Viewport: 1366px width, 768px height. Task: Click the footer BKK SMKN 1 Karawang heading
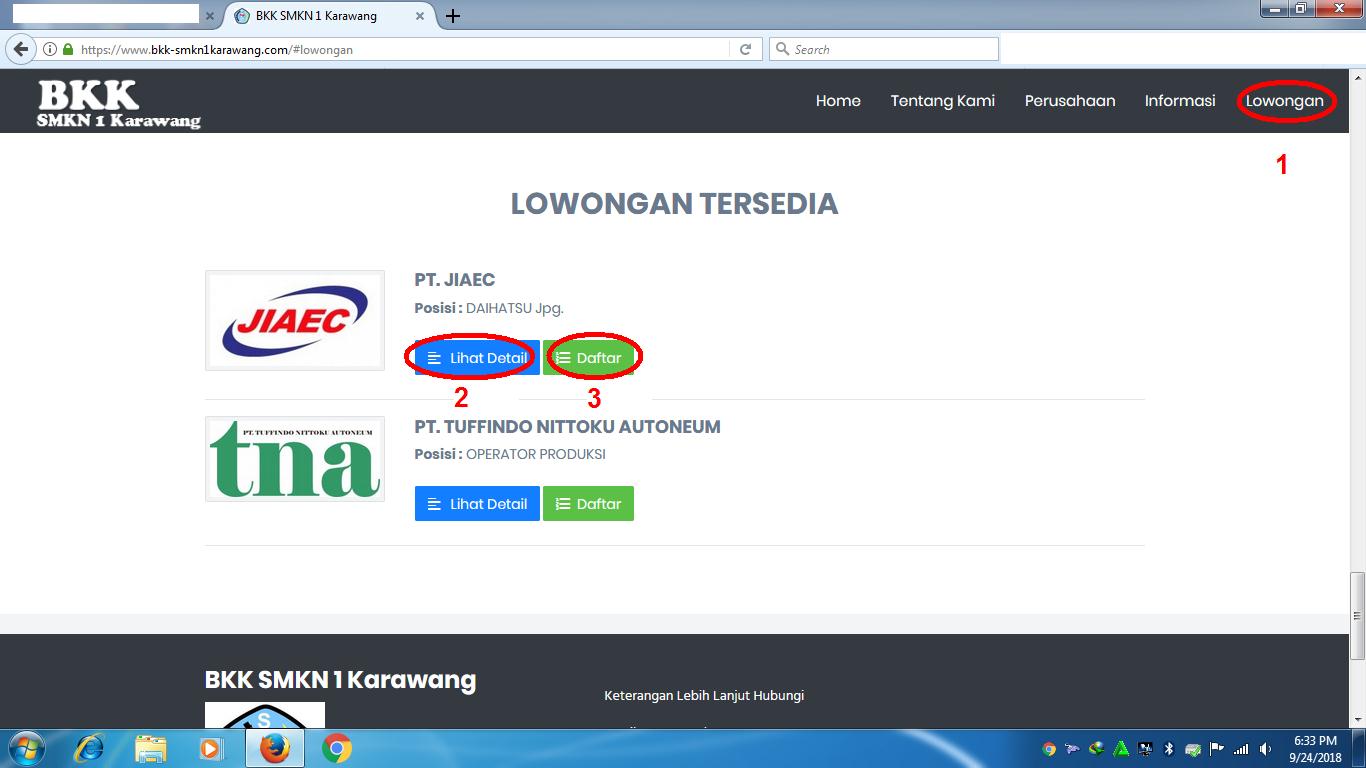point(340,680)
